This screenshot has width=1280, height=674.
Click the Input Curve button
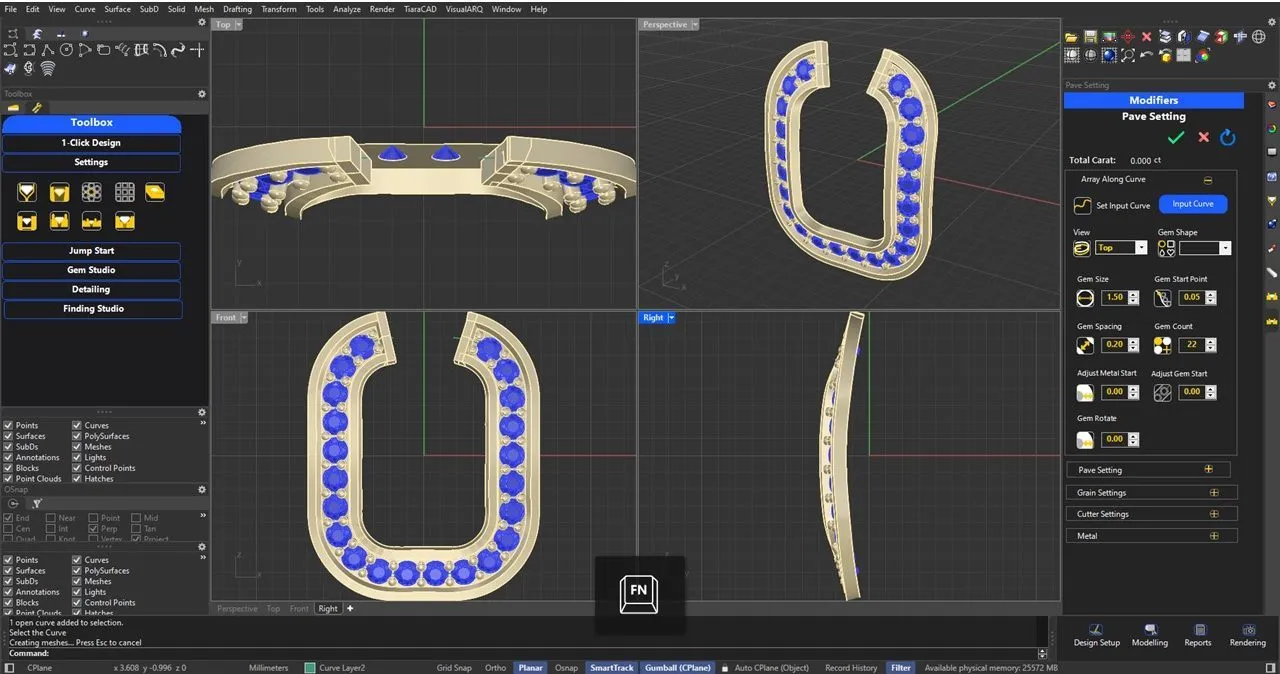click(1192, 204)
